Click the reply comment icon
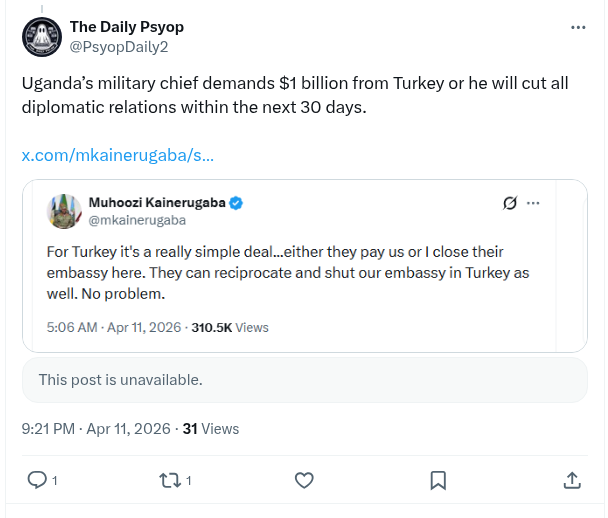The height and width of the screenshot is (518, 608). click(37, 480)
